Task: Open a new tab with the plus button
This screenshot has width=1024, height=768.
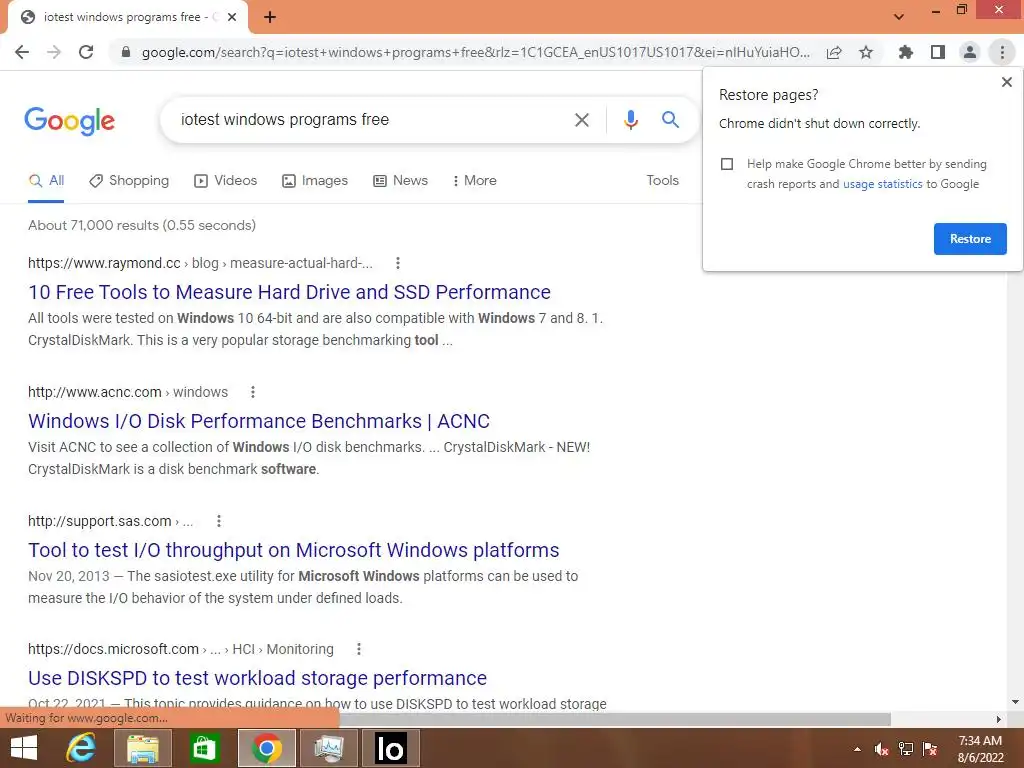Action: [x=270, y=18]
